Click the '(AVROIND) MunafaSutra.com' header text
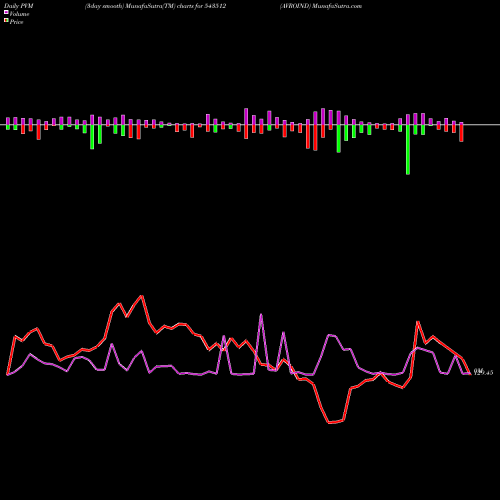This screenshot has height=500, width=500. 321,6
